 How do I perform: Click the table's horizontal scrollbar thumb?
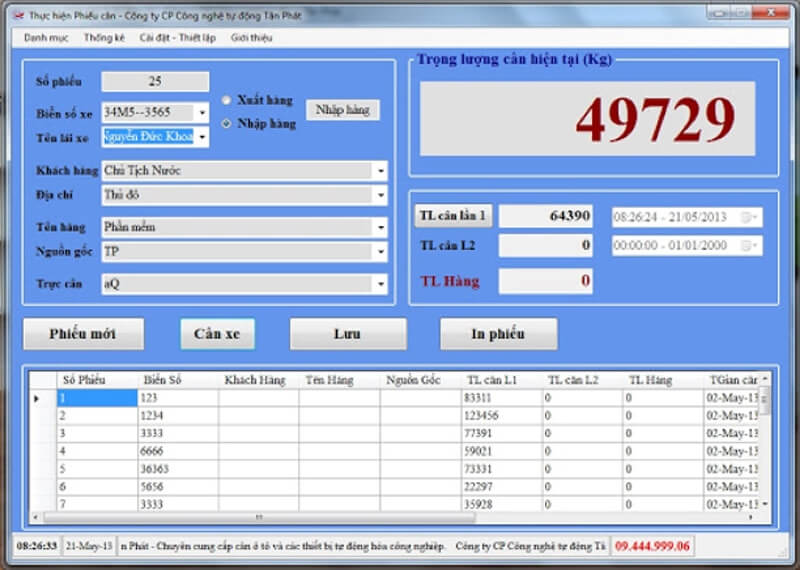(258, 517)
